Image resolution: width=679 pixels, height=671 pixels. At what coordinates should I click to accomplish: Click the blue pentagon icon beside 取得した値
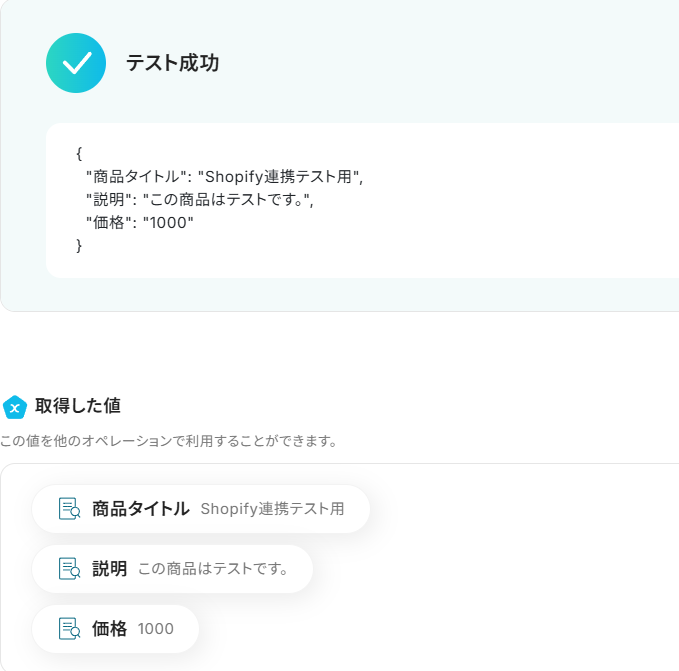tap(15, 407)
